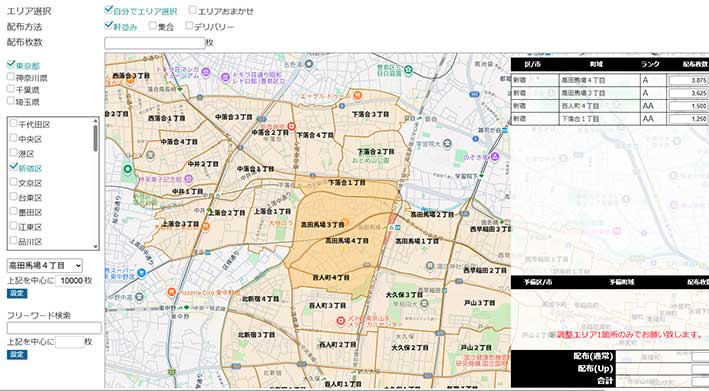Image resolution: width=709 pixels, height=391 pixels.
Task: Click the blue supermarket pin near 東中野店
Action: (142, 273)
